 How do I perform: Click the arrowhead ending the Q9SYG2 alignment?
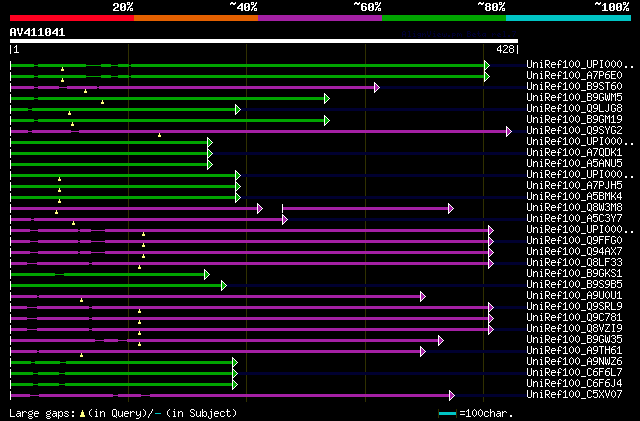509,131
